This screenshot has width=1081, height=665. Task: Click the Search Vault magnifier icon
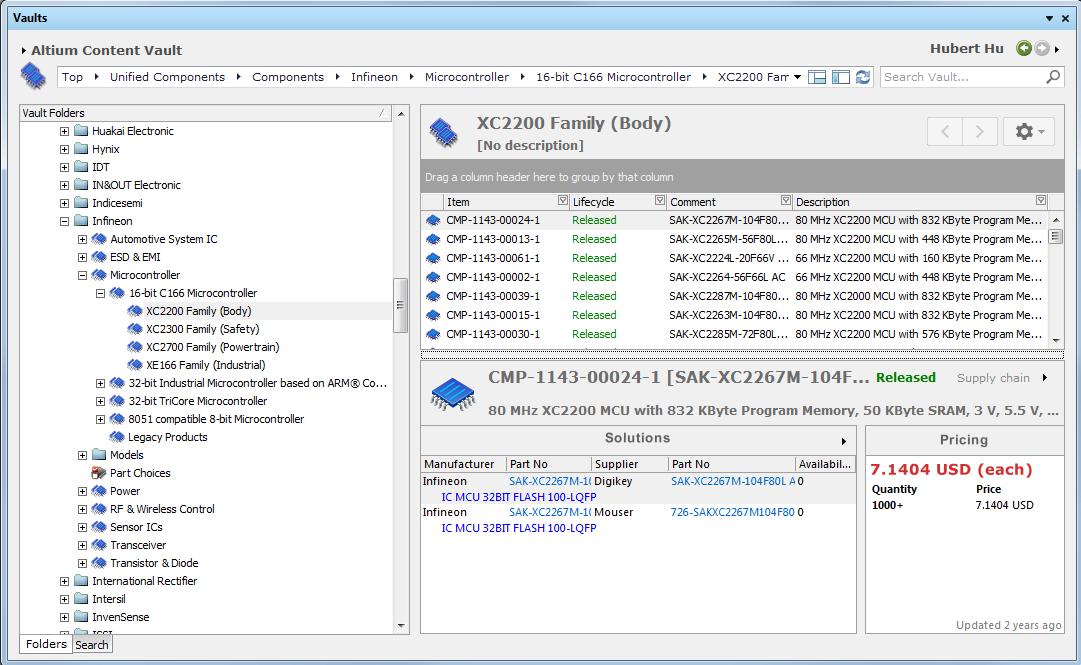pos(1053,77)
